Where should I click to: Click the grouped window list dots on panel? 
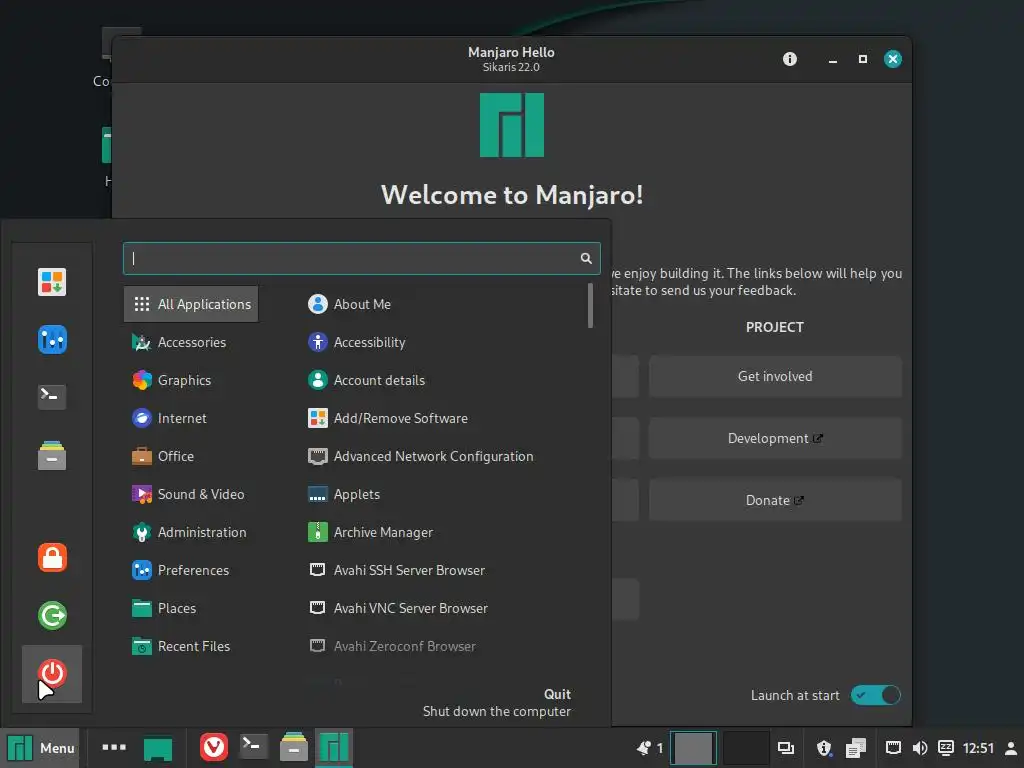114,747
